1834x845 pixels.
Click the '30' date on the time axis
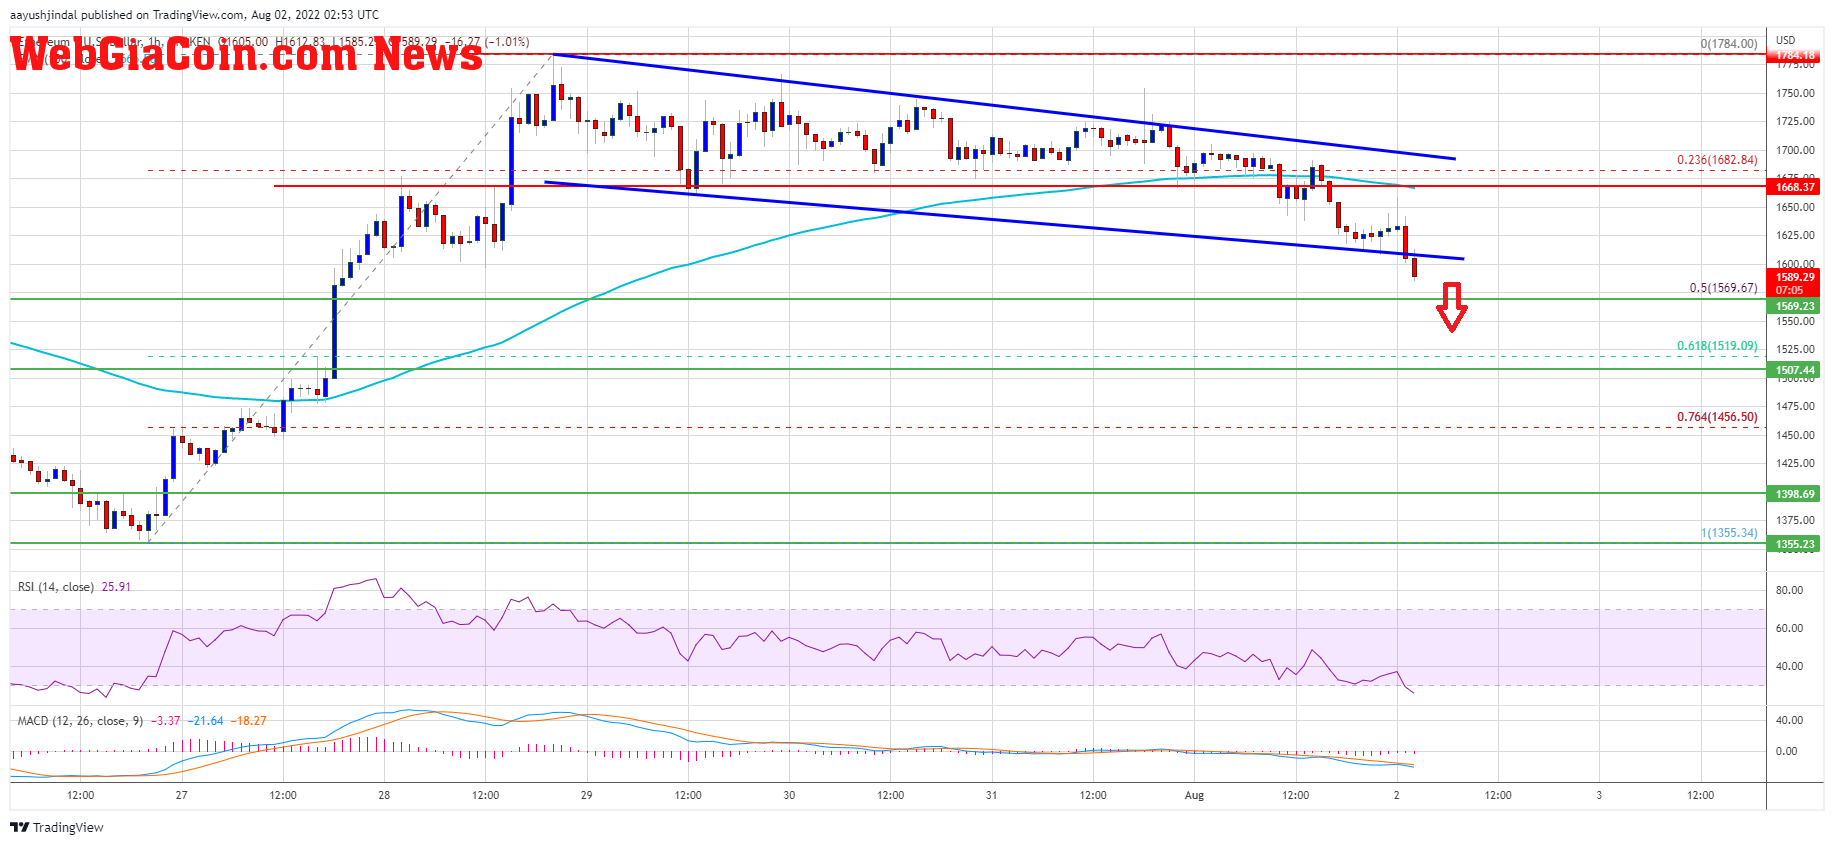(789, 796)
